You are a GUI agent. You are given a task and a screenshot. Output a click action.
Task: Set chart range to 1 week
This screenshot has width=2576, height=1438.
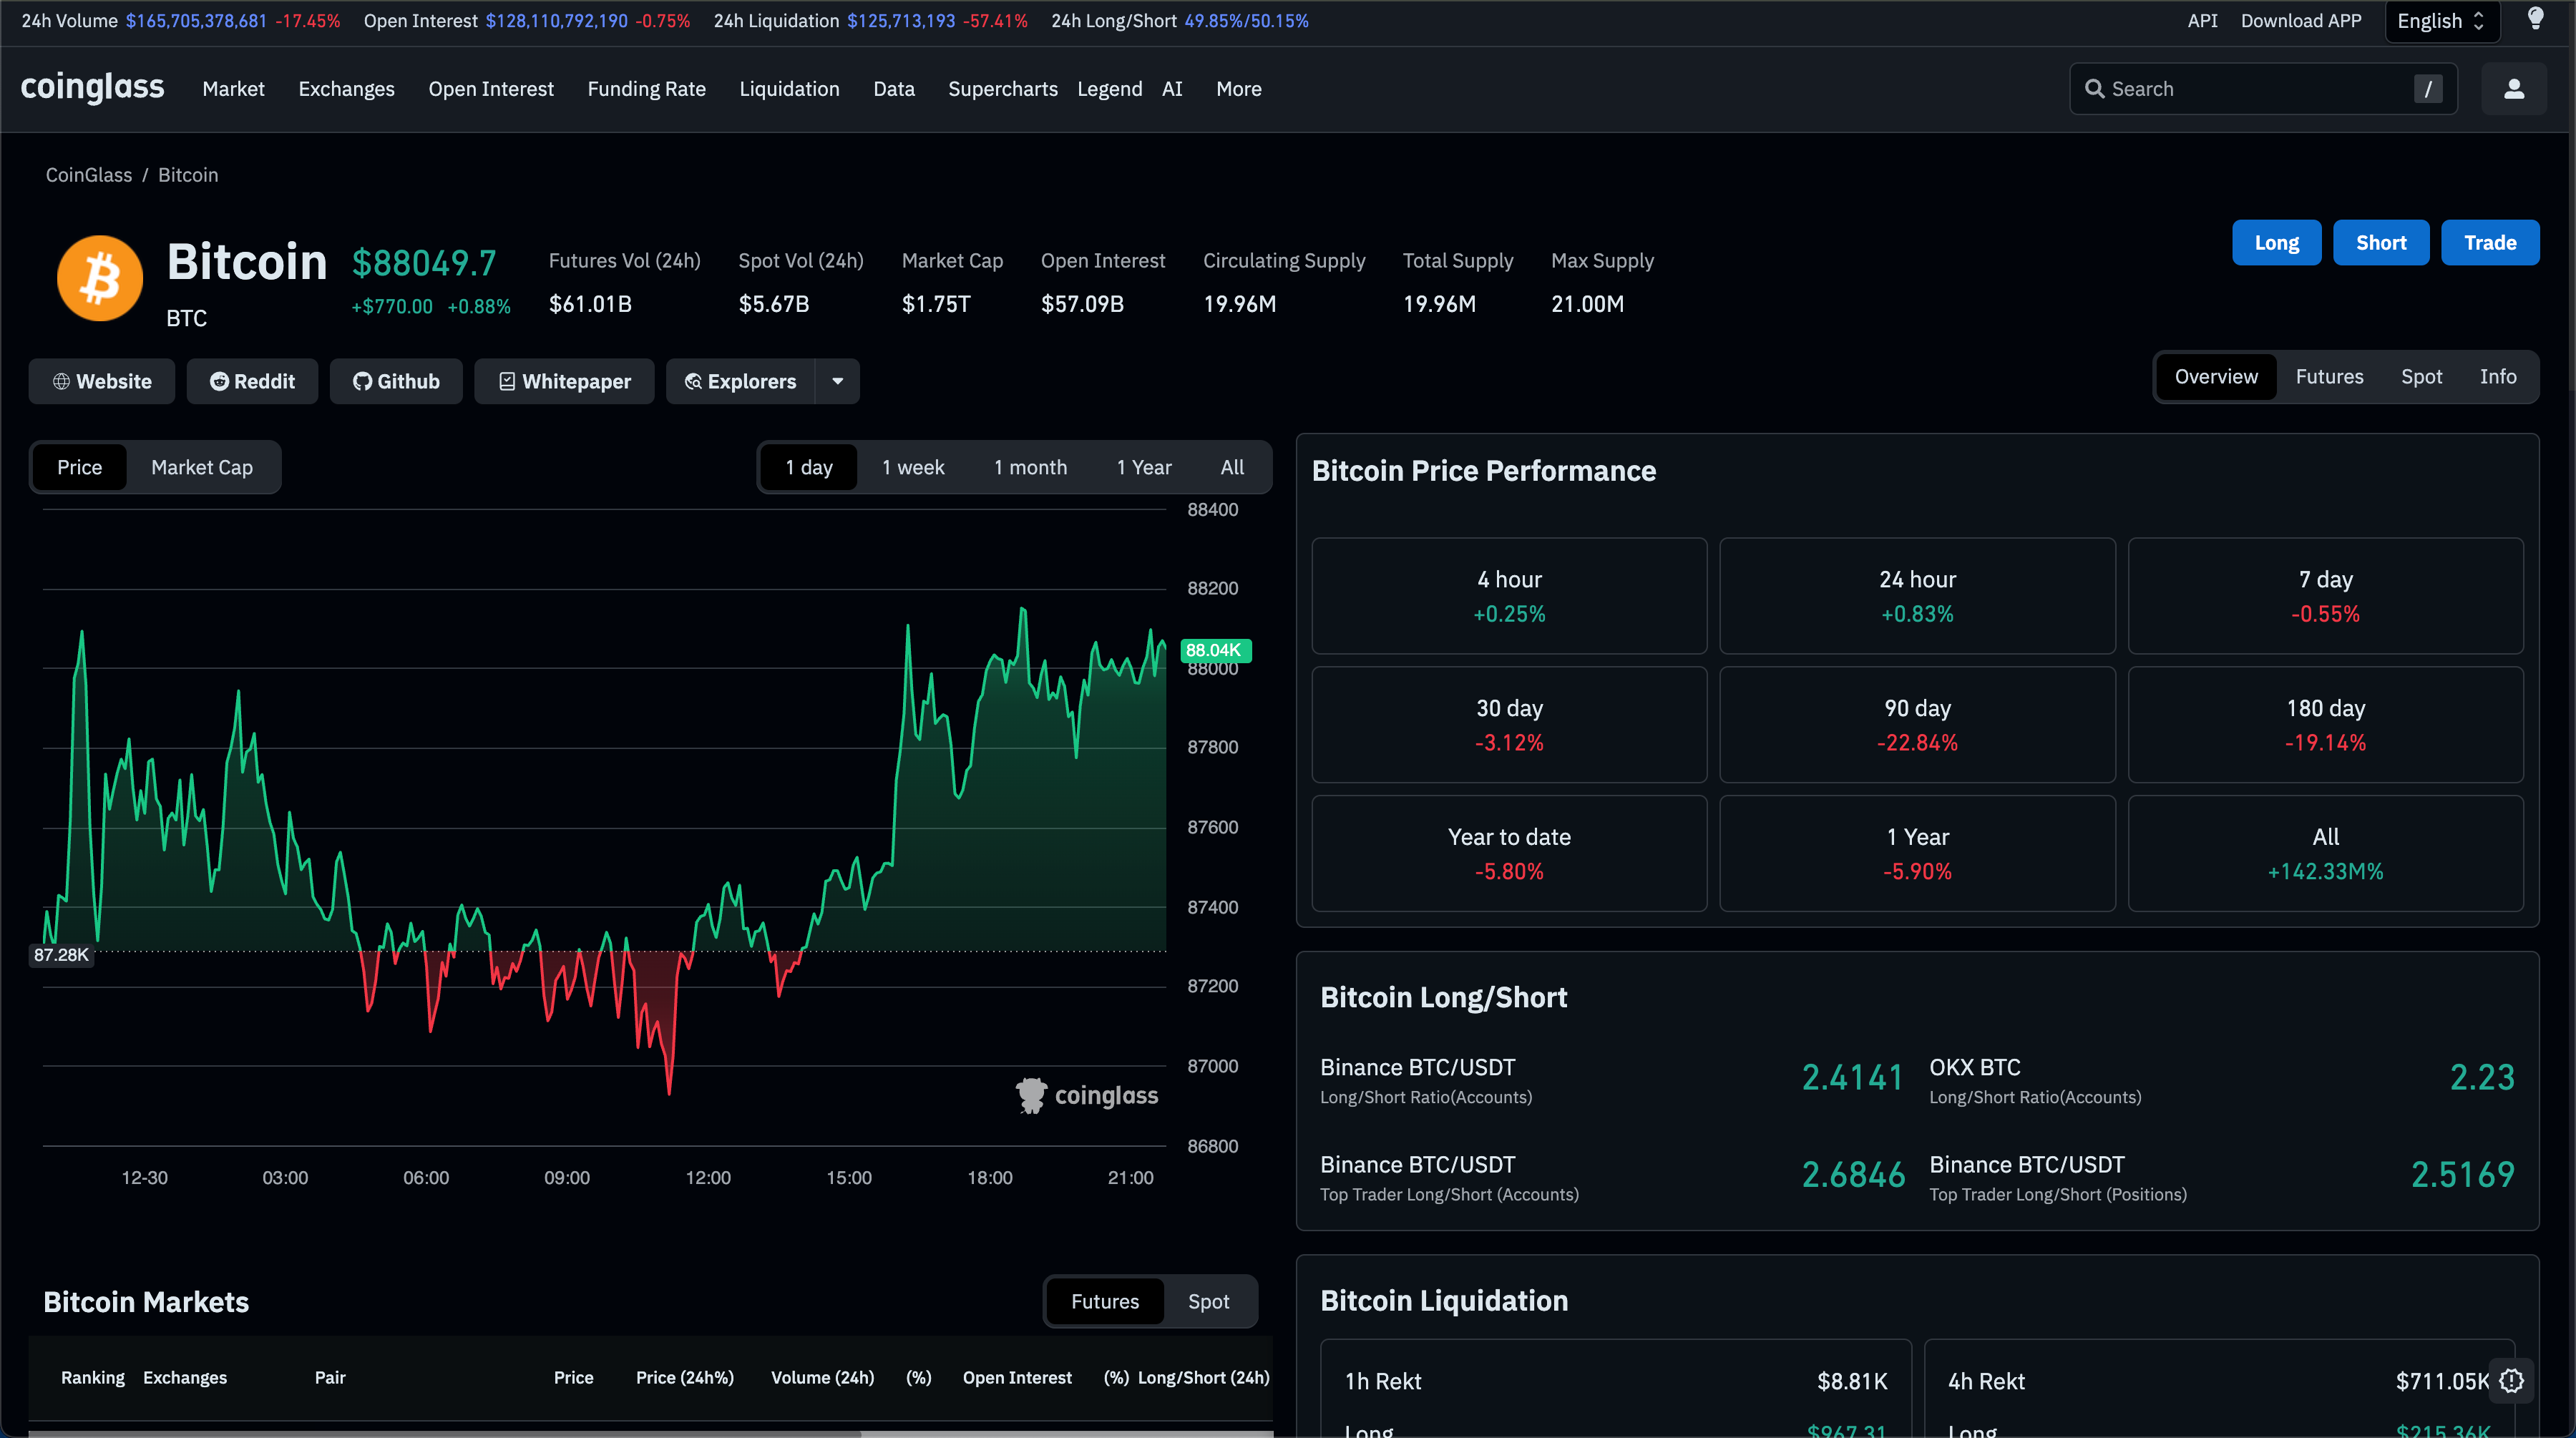pyautogui.click(x=912, y=467)
